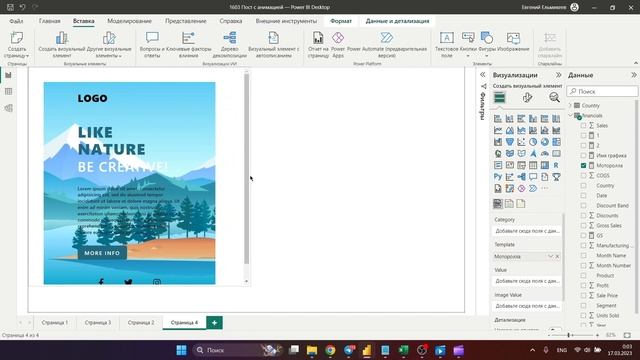
Task: Collapse the Data (Данные) pane
Action: [633, 75]
